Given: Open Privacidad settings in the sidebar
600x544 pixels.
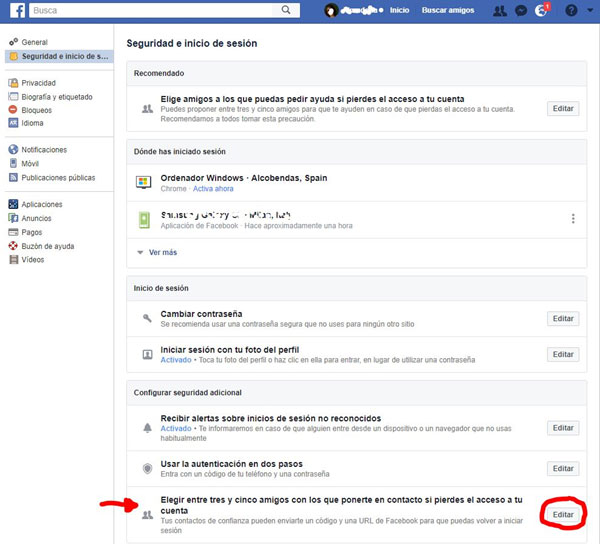Looking at the screenshot, I should [x=38, y=83].
